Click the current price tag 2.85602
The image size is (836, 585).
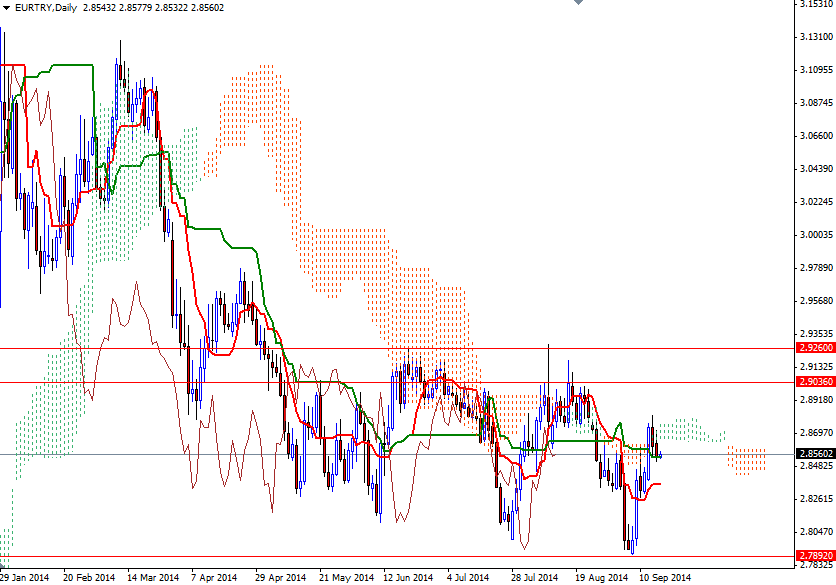tap(811, 453)
